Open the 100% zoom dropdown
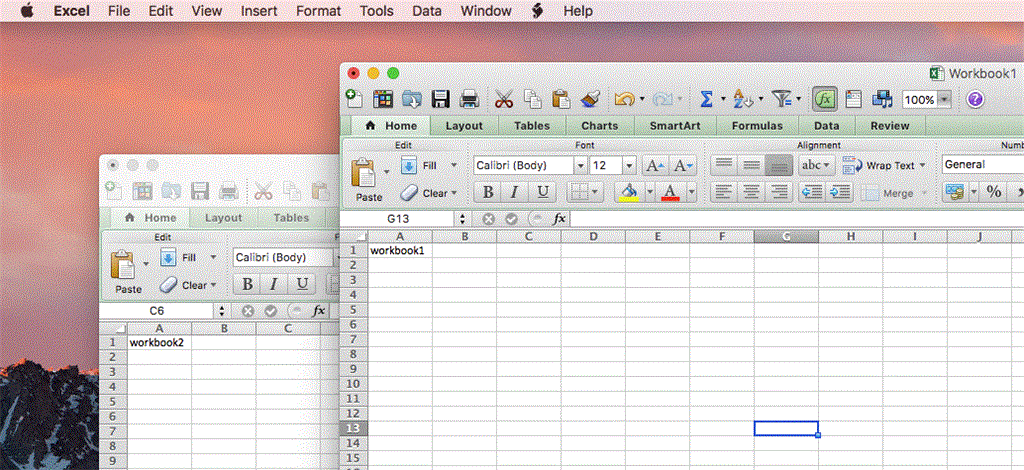This screenshot has height=470, width=1024. click(x=944, y=100)
